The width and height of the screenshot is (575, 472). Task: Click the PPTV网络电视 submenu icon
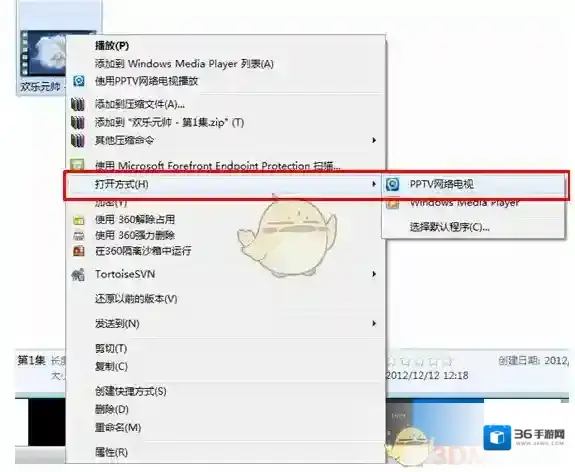[392, 184]
